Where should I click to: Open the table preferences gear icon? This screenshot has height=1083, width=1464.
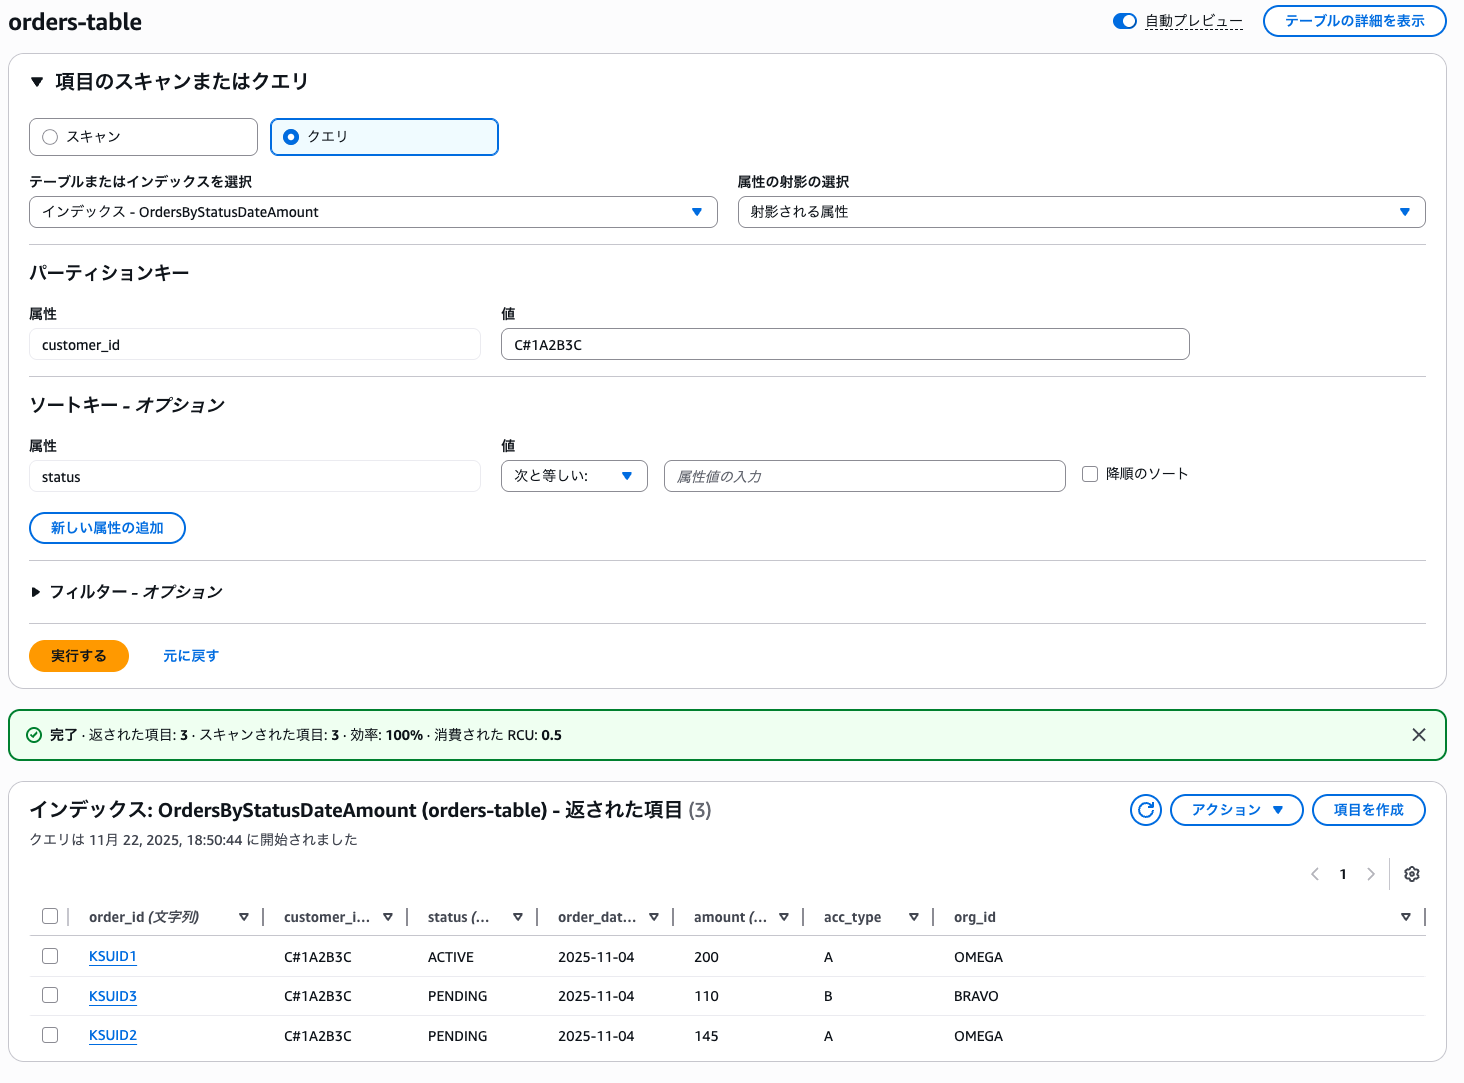click(x=1412, y=874)
